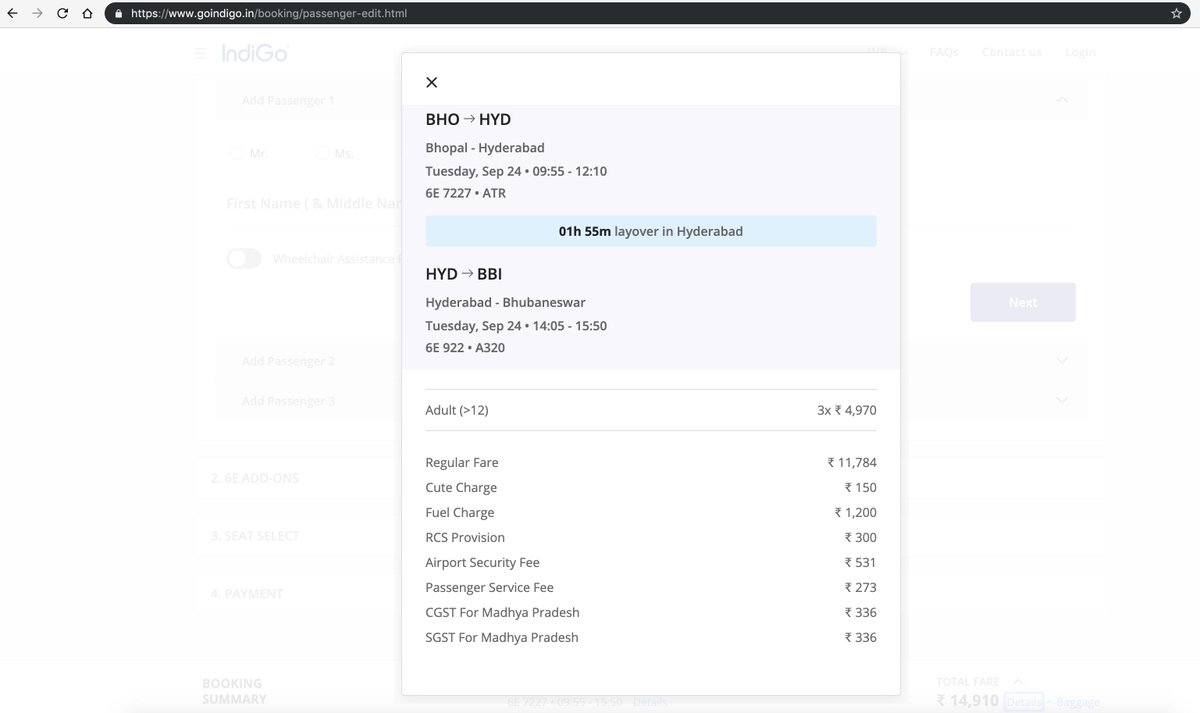
Task: Close the fare details popup
Action: (431, 82)
